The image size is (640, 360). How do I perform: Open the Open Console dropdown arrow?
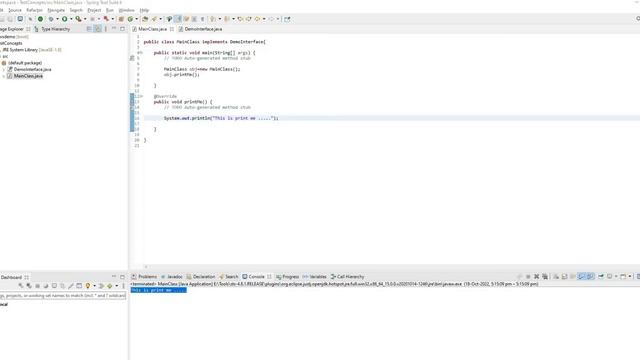(x=630, y=276)
